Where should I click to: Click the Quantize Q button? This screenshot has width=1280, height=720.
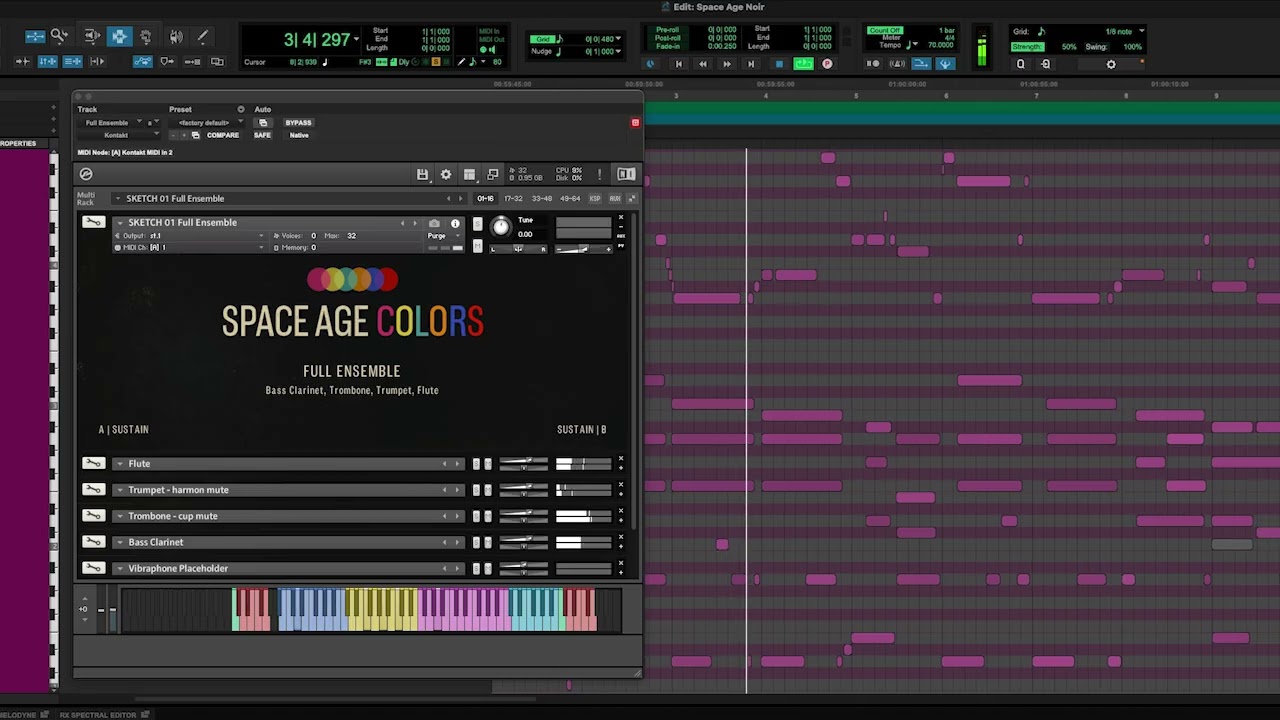tap(1020, 64)
